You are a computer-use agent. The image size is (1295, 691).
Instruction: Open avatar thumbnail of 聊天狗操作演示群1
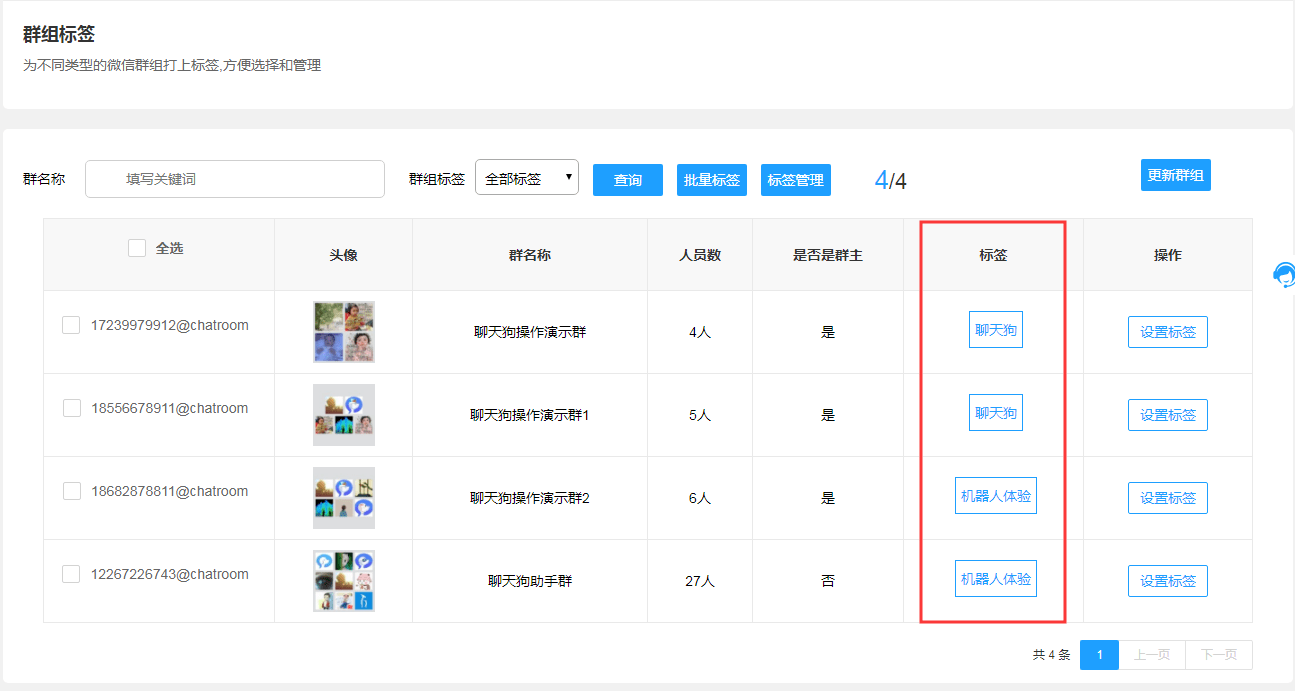point(344,415)
